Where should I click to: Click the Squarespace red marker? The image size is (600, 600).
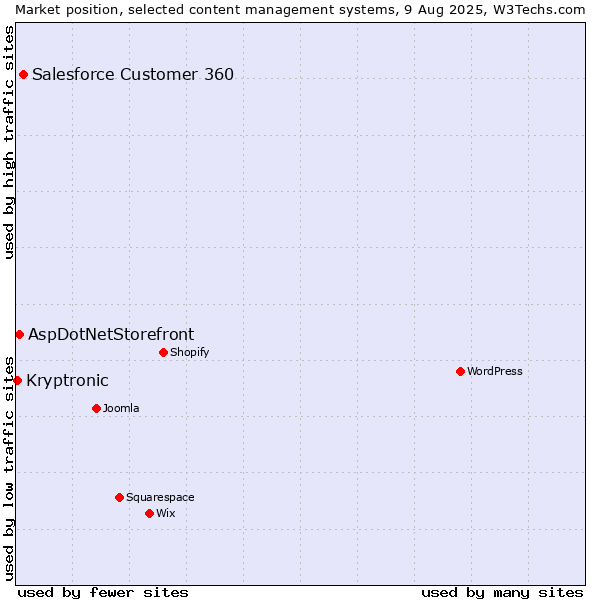[119, 497]
